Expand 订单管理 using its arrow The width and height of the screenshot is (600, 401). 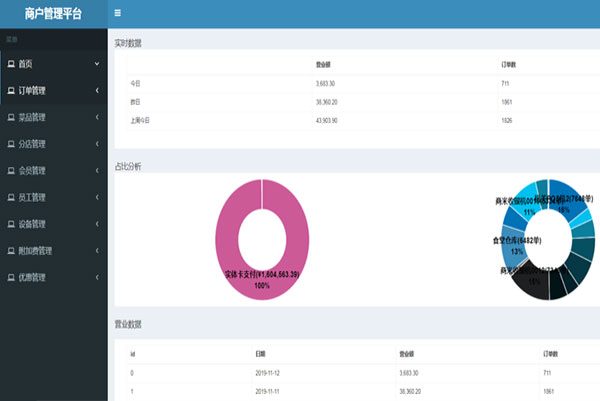(97, 91)
